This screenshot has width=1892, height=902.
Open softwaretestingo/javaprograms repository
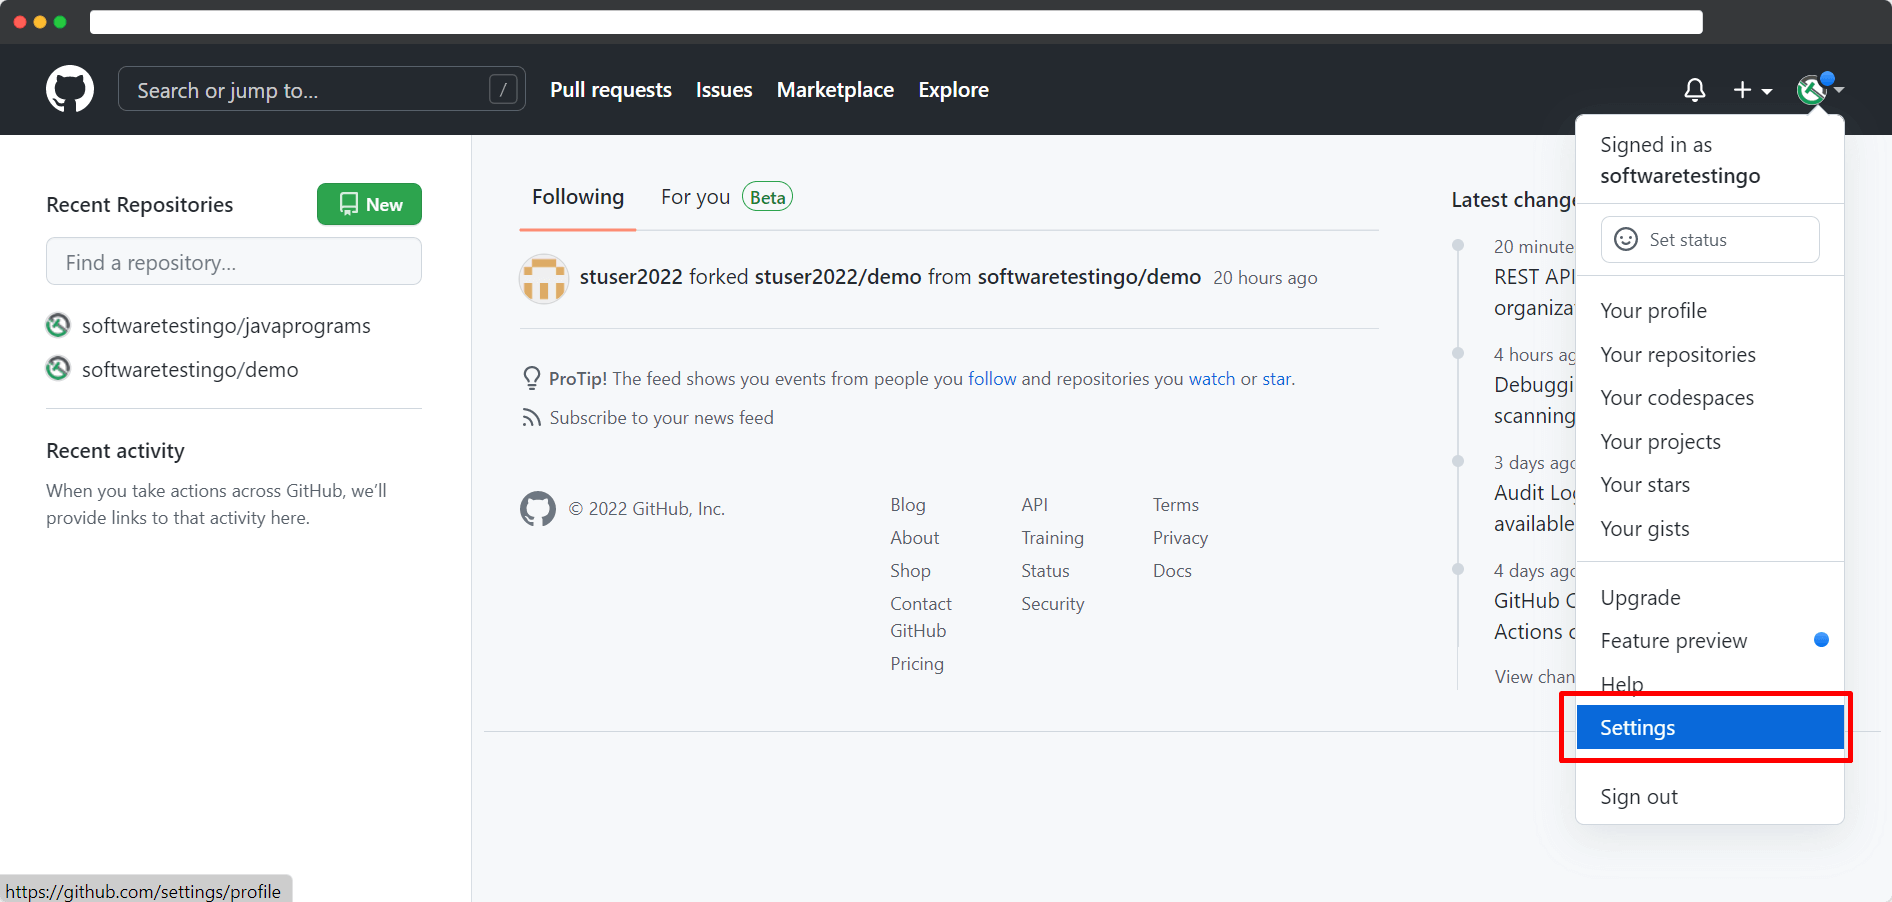(226, 326)
